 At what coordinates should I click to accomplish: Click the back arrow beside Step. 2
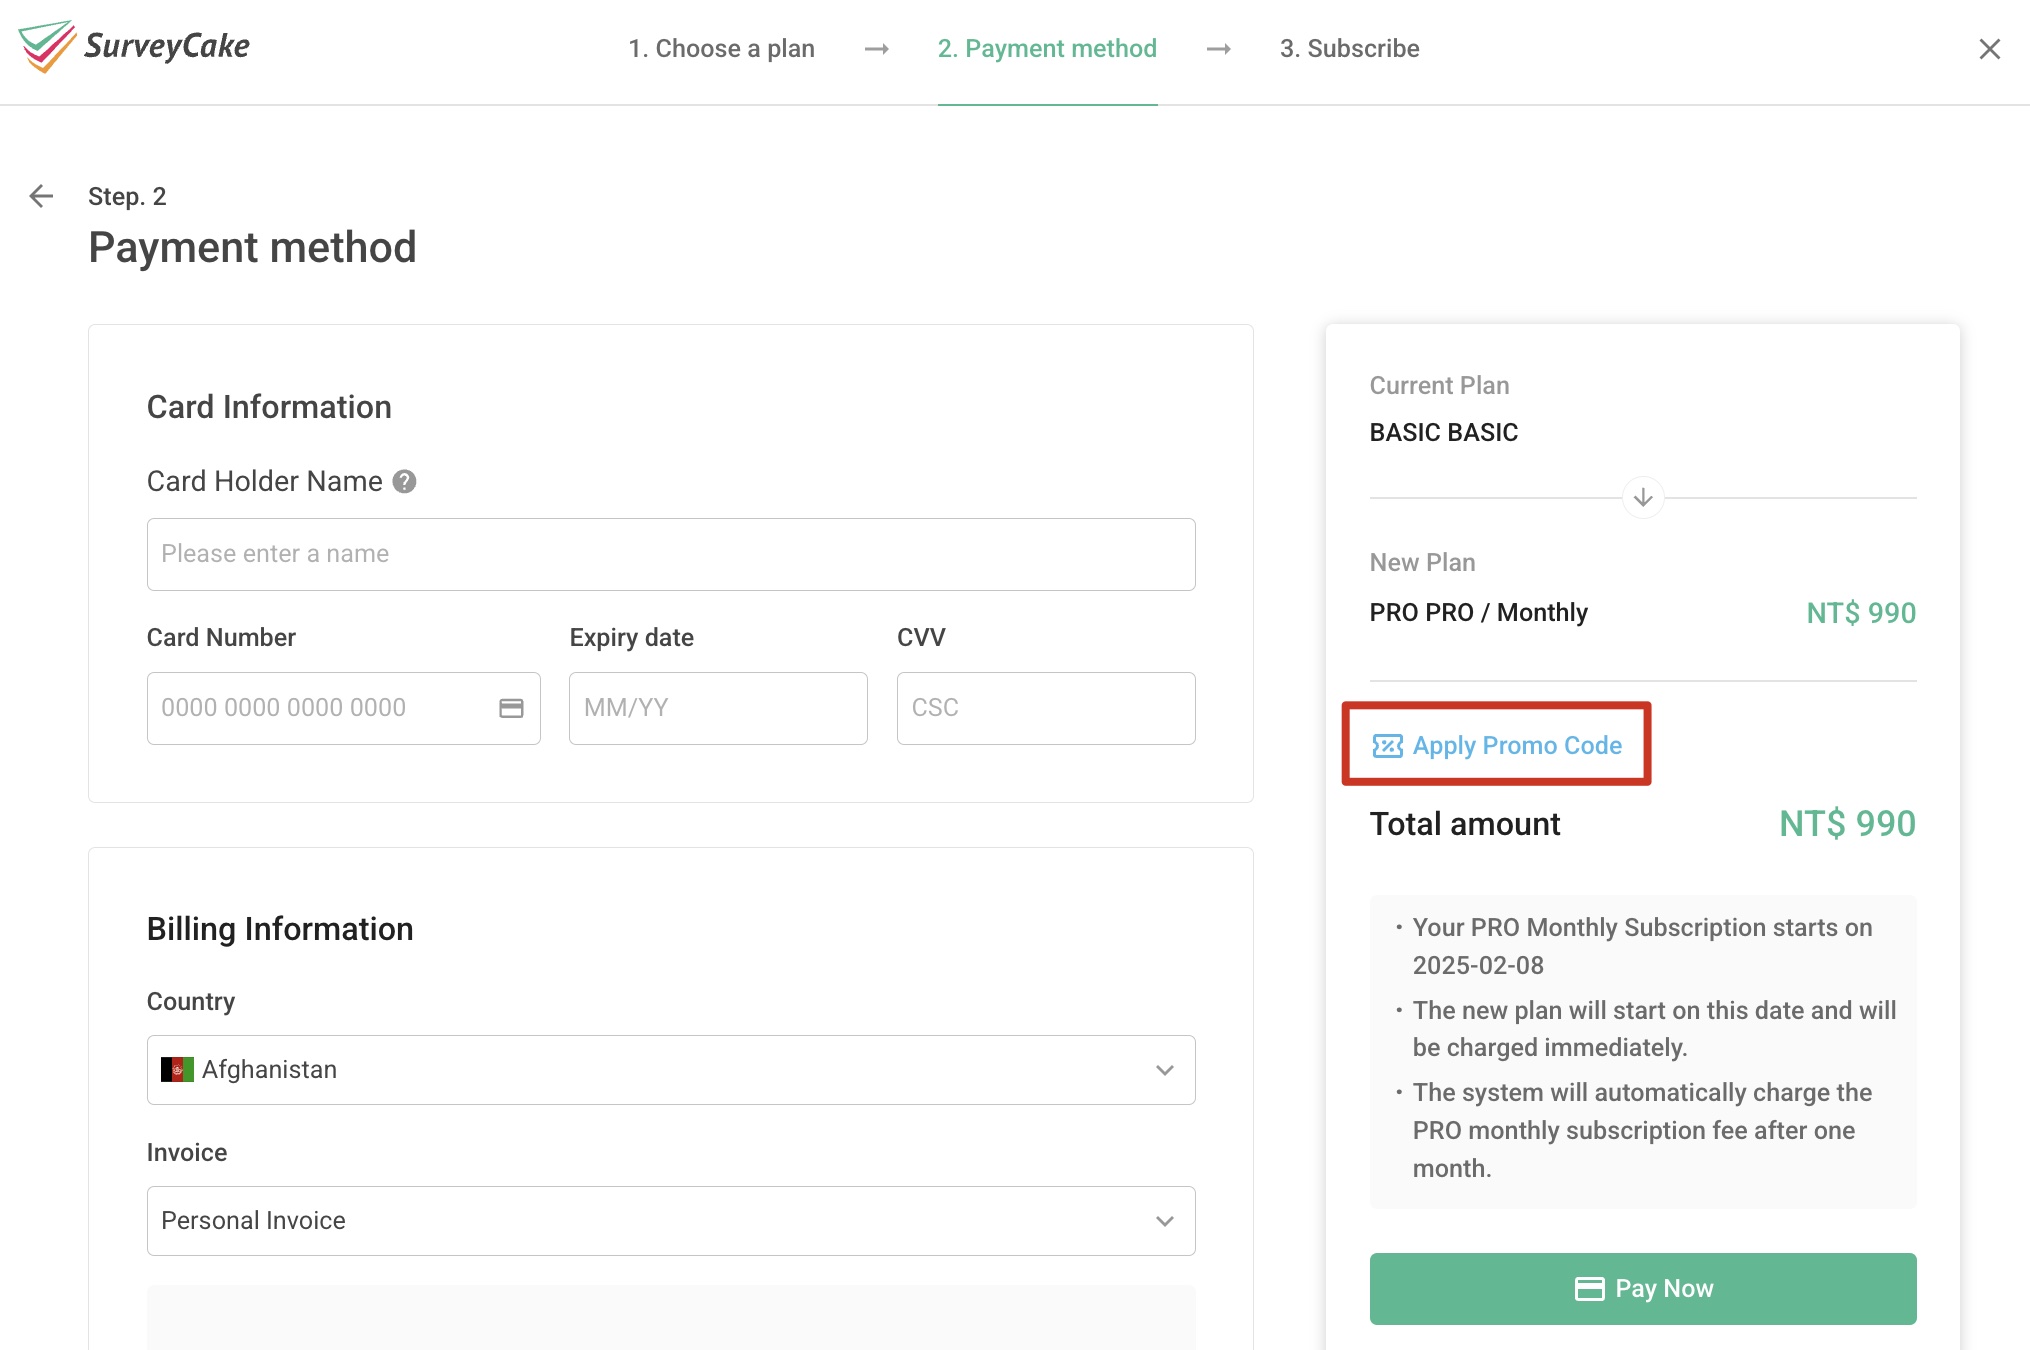41,196
